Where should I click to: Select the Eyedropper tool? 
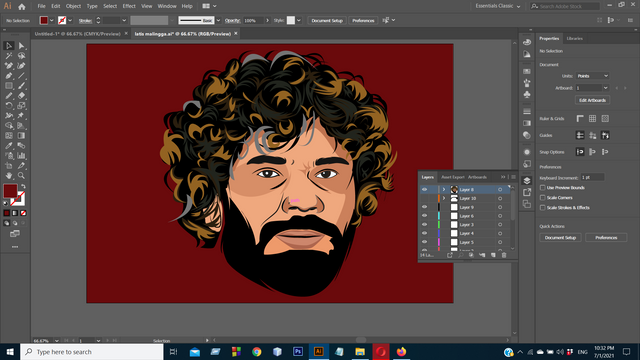click(x=9, y=146)
